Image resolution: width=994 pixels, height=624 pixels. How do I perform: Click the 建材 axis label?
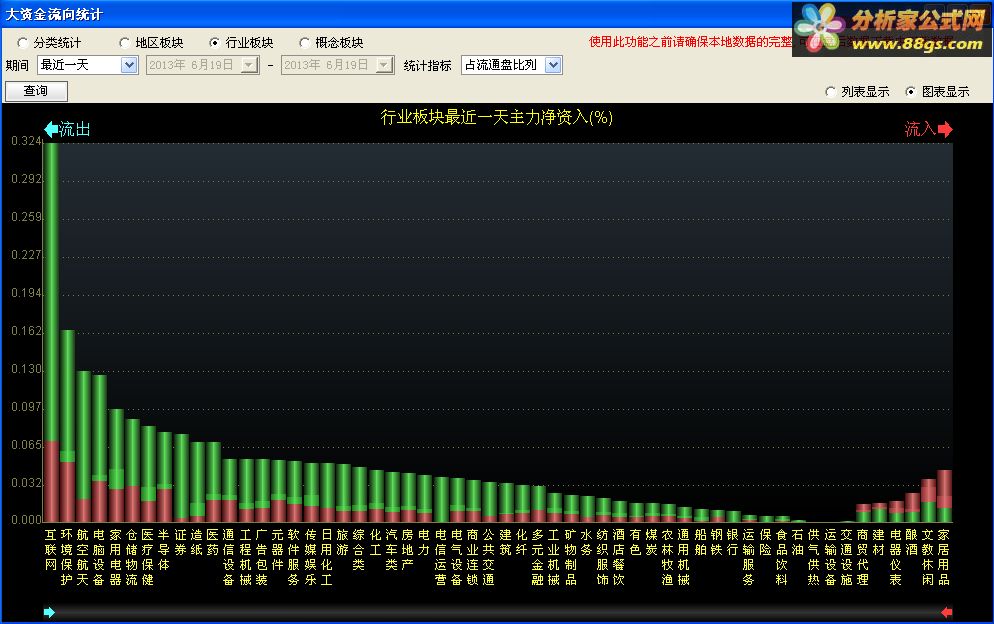click(x=879, y=542)
